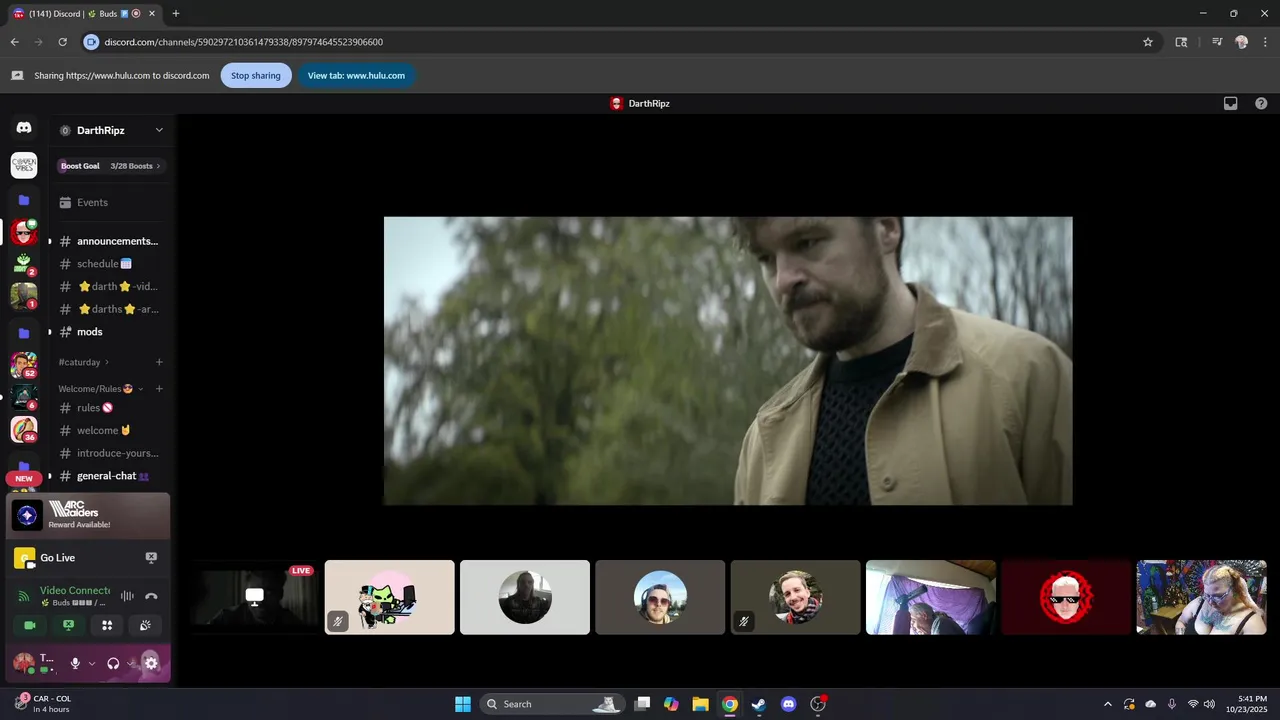The height and width of the screenshot is (720, 1280).
Task: Open user settings gear
Action: tap(151, 662)
